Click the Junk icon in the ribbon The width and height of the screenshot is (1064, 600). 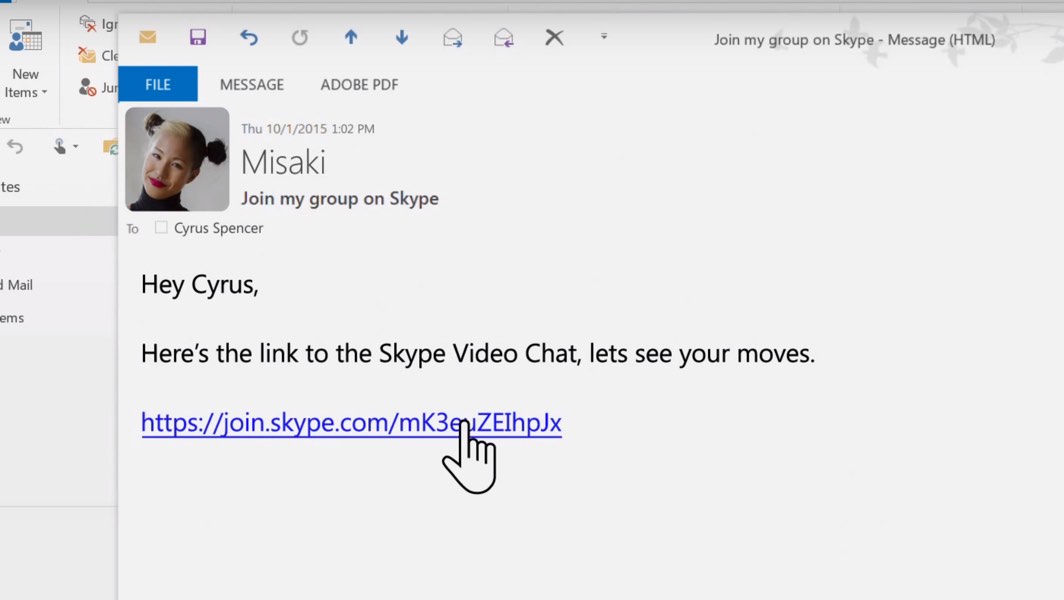88,87
